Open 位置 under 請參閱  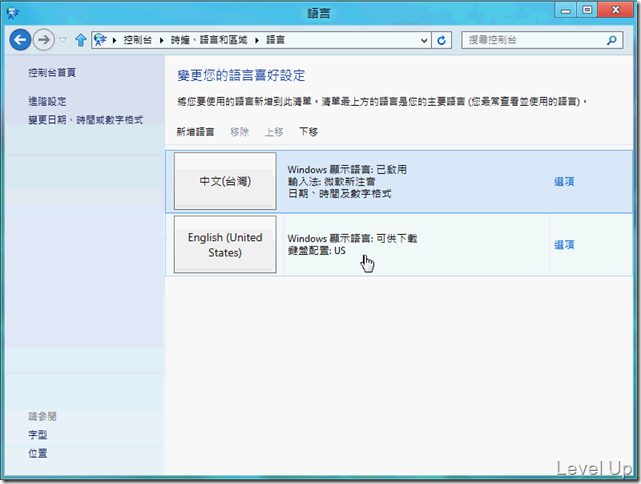pyautogui.click(x=38, y=453)
